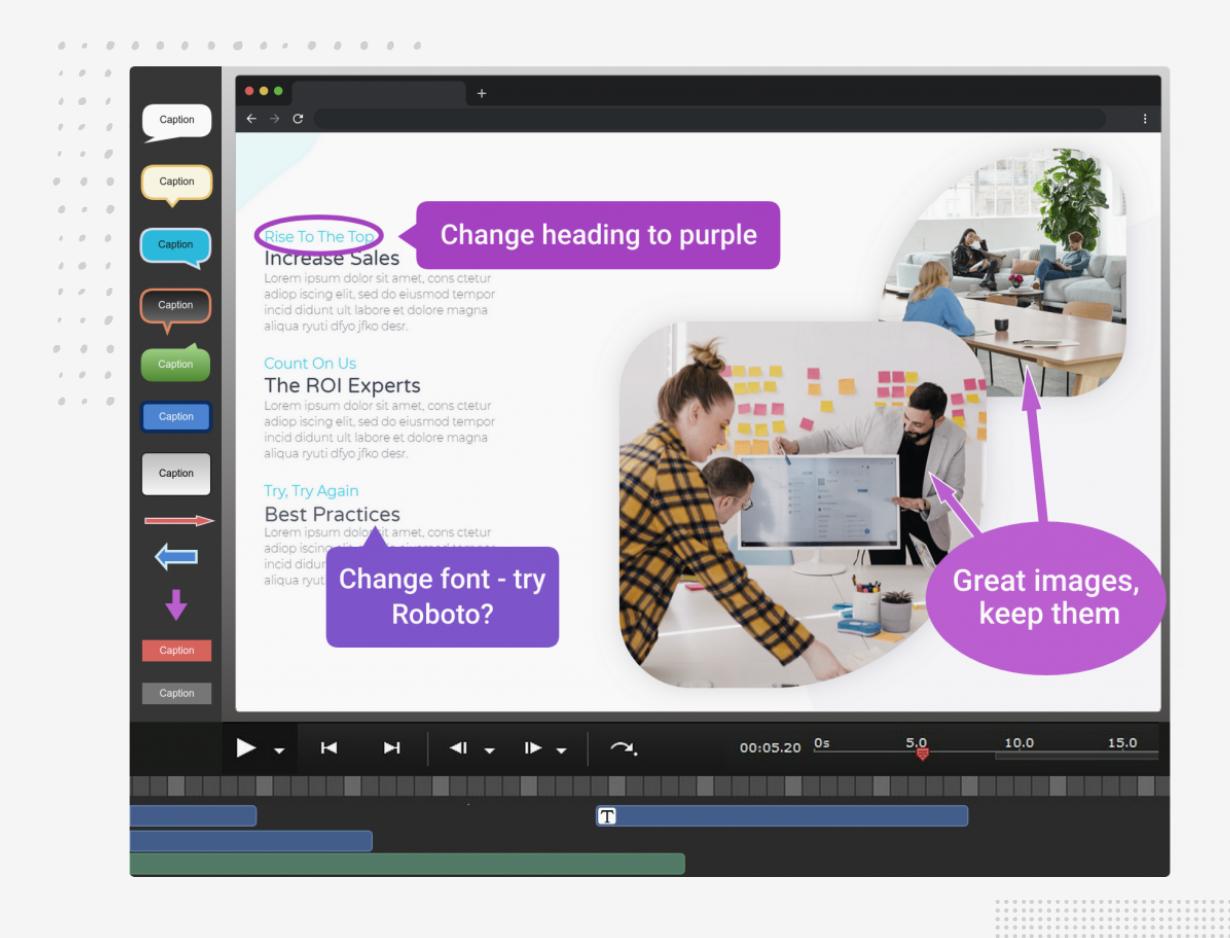Viewport: 1230px width, 938px height.
Task: Jump to the start of the timeline
Action: point(328,748)
